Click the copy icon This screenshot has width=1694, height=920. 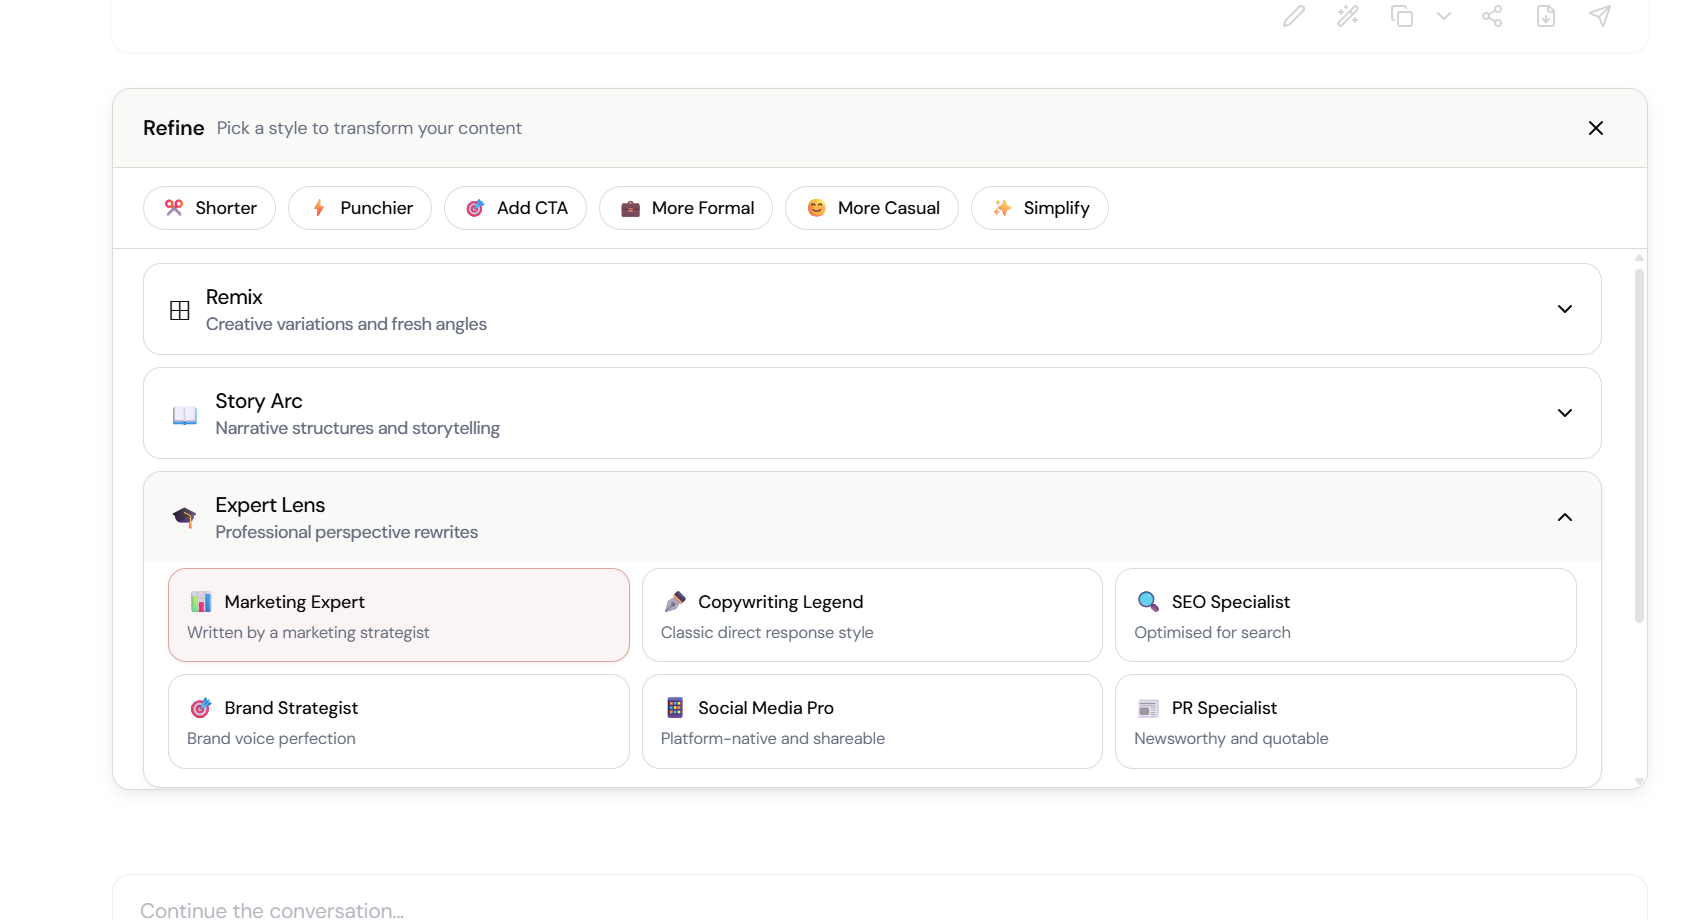tap(1402, 16)
